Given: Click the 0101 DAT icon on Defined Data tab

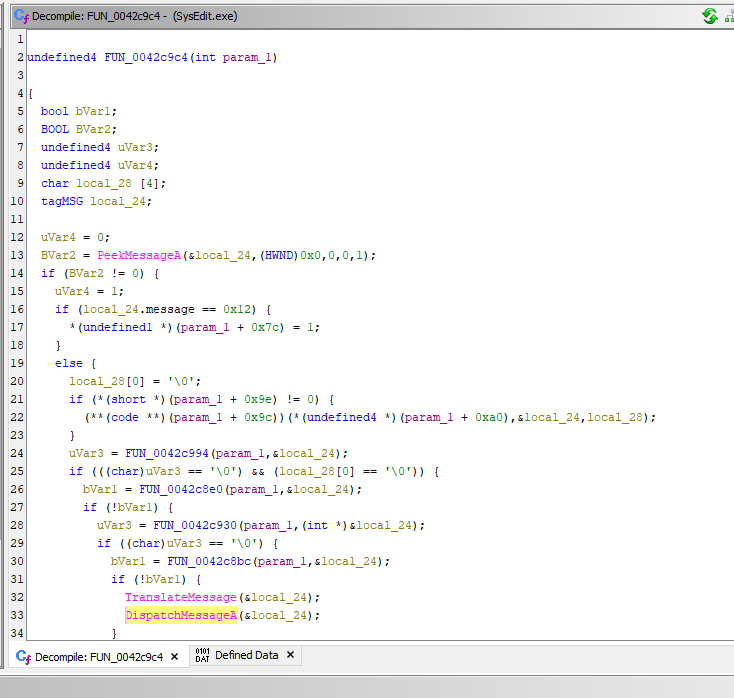Looking at the screenshot, I should 201,656.
